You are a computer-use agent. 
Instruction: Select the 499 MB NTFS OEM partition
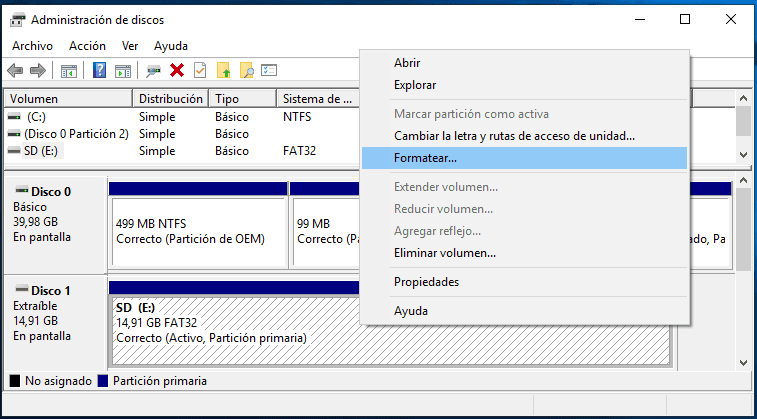click(x=198, y=232)
